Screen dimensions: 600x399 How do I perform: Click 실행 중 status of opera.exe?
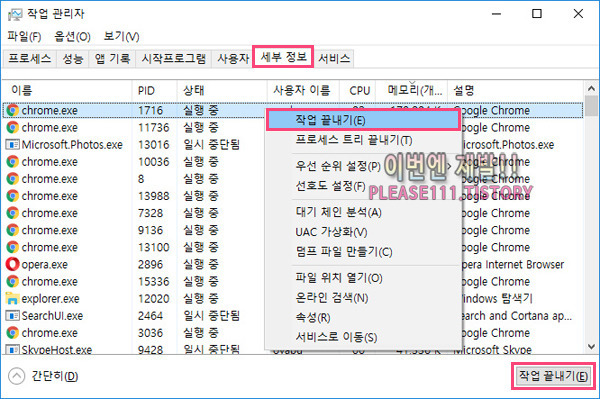[x=201, y=264]
